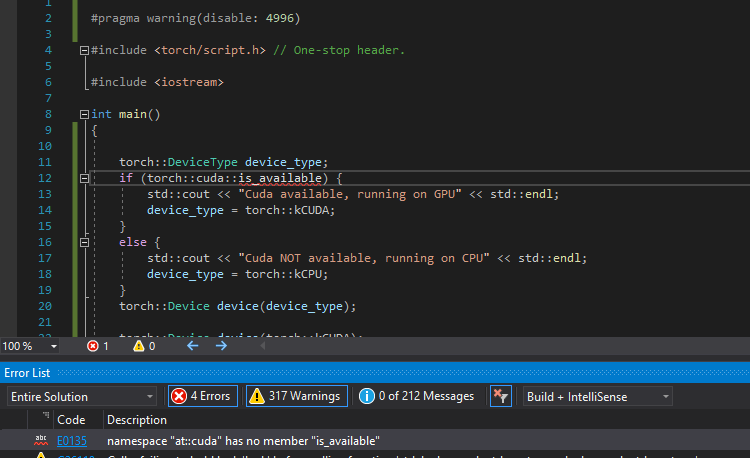Image resolution: width=750 pixels, height=458 pixels.
Task: Click the 'One-stop header.' comment
Action: [339, 50]
